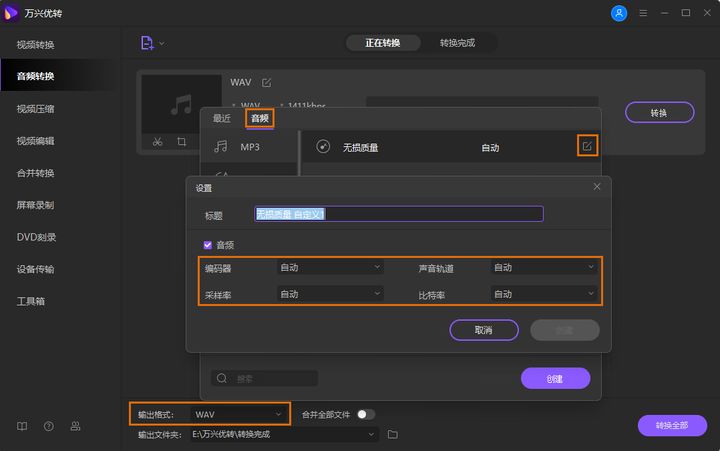Open the user account avatar
This screenshot has height=451, width=720.
(x=619, y=13)
